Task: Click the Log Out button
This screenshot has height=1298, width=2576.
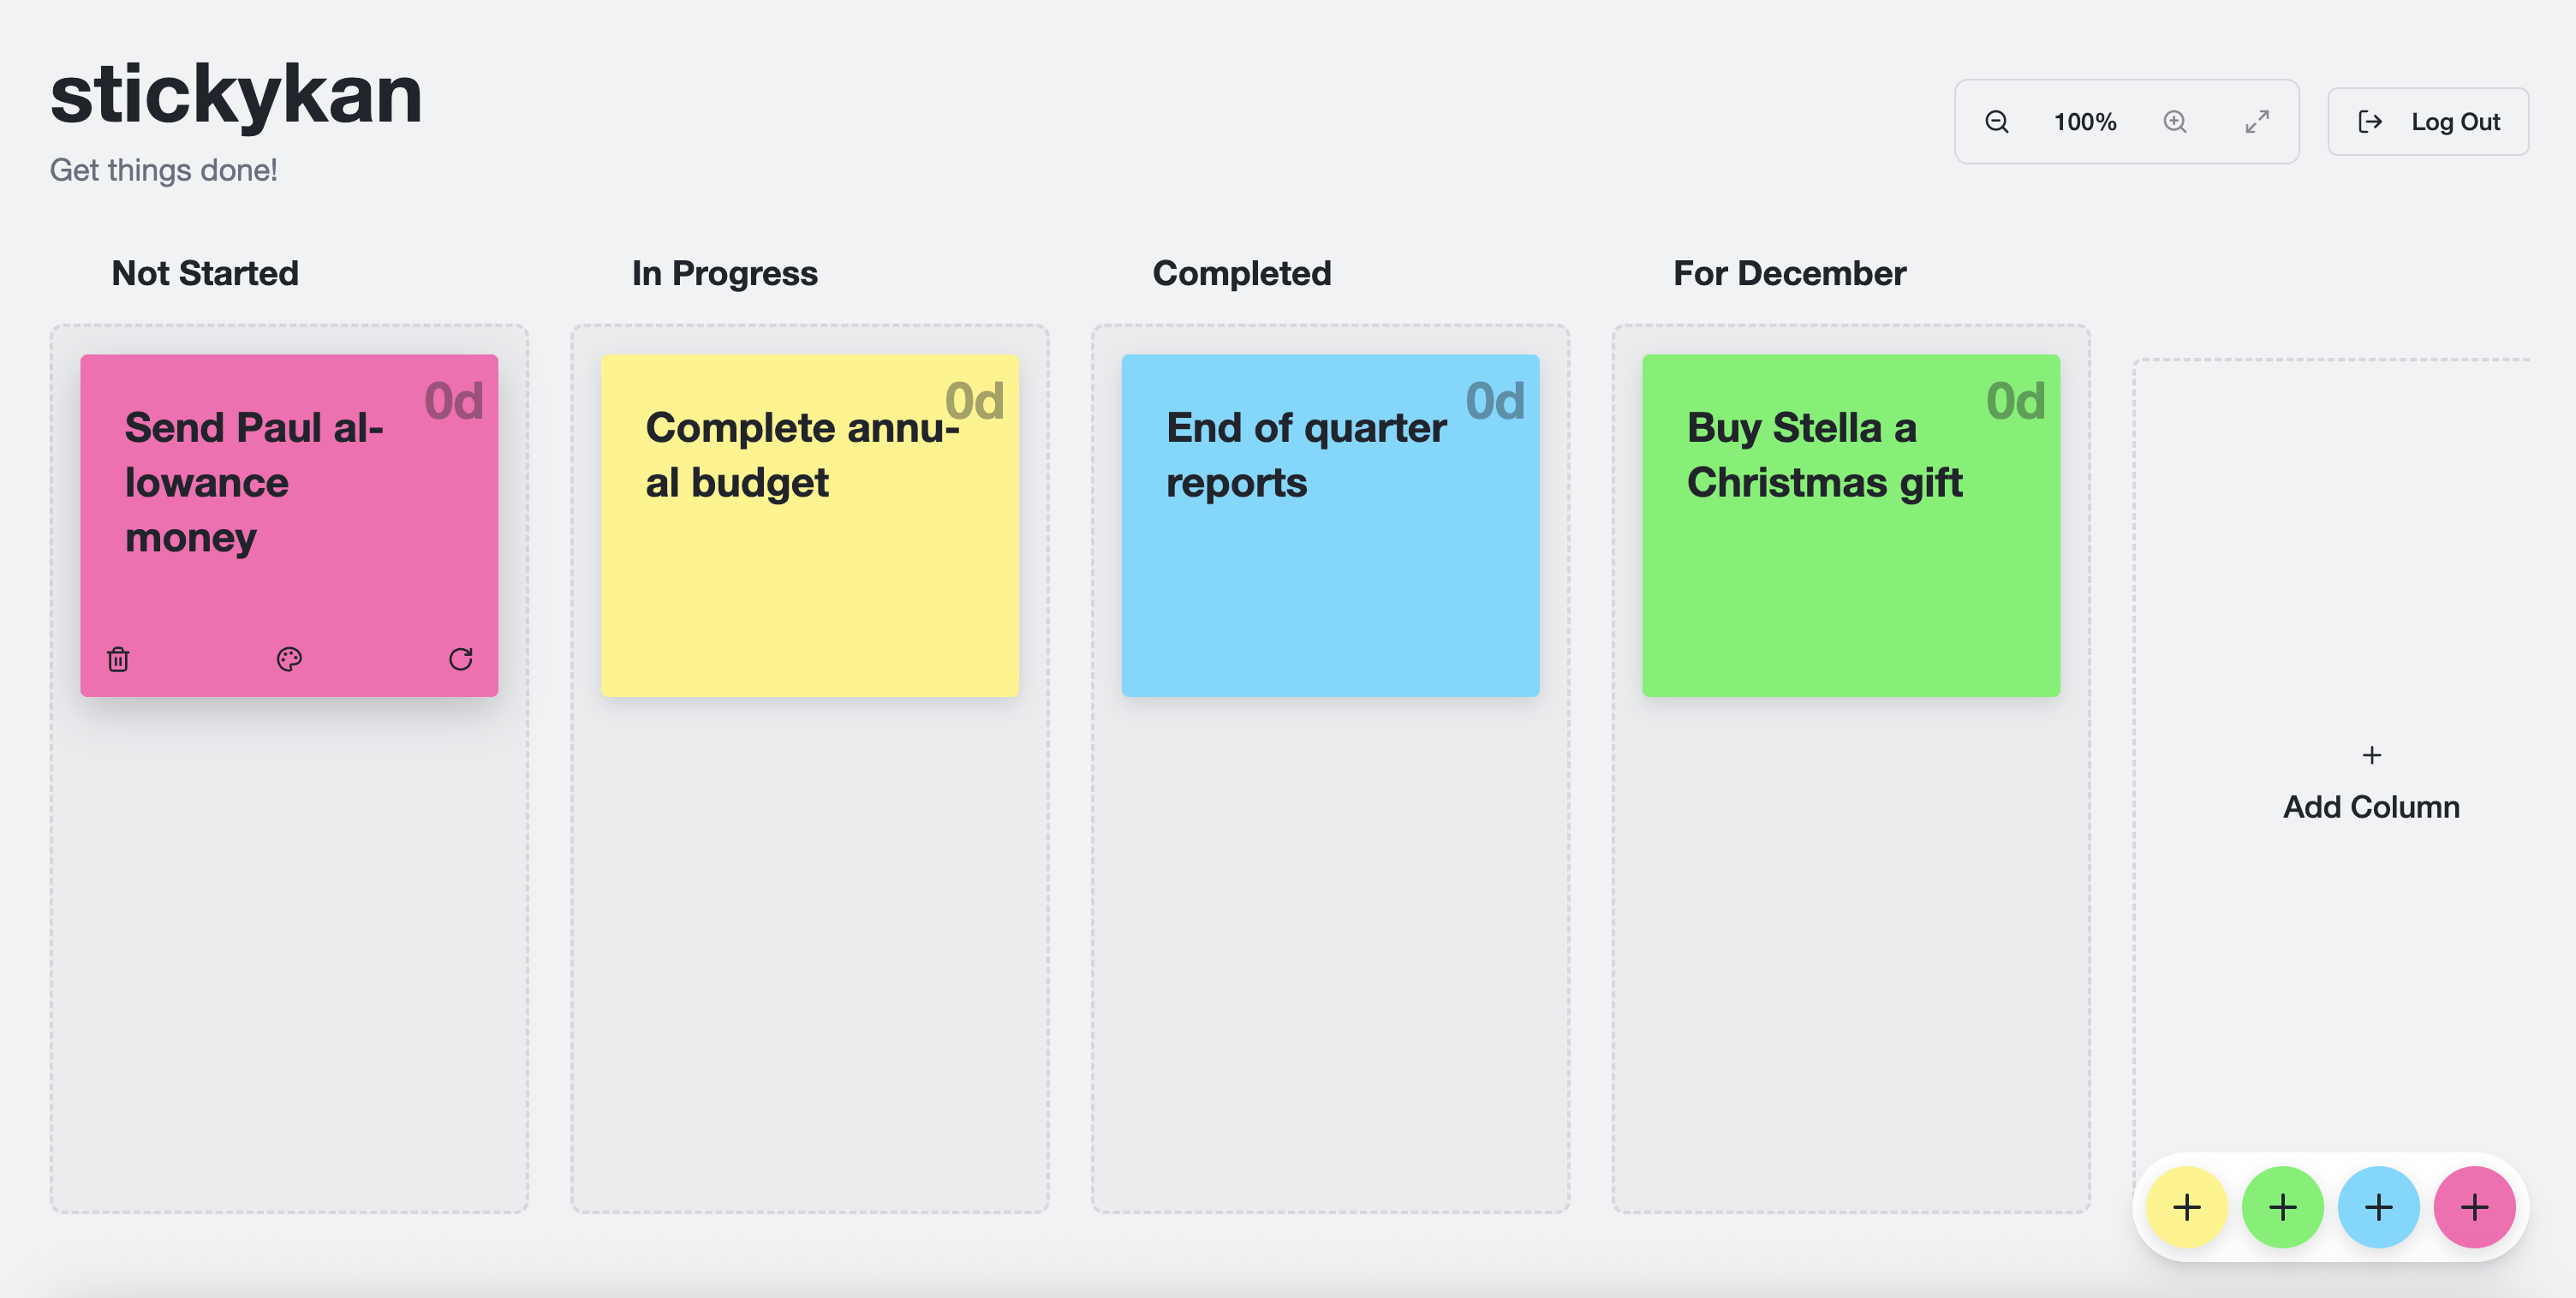Action: pos(2428,122)
